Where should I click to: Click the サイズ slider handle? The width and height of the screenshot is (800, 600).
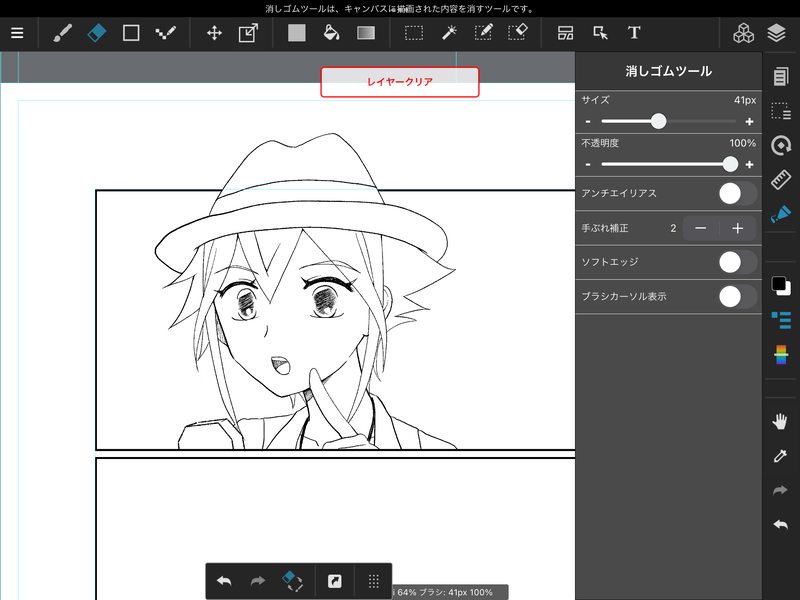(658, 121)
